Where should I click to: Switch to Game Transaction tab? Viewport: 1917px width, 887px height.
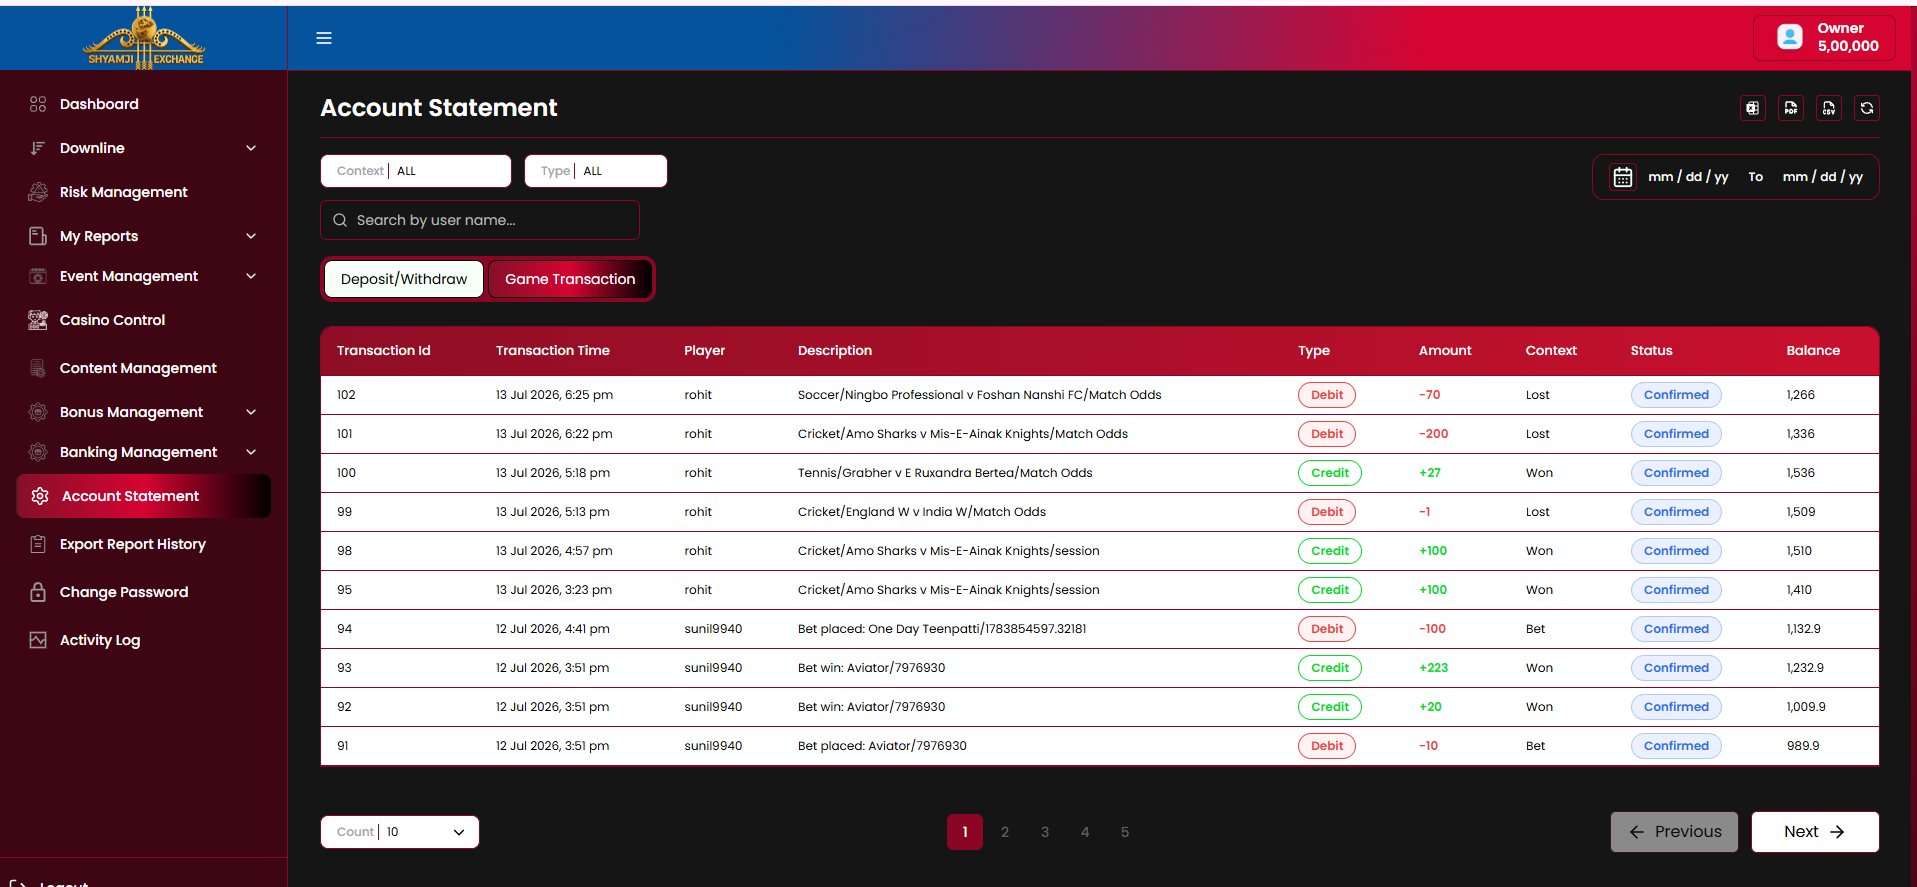[x=570, y=279]
